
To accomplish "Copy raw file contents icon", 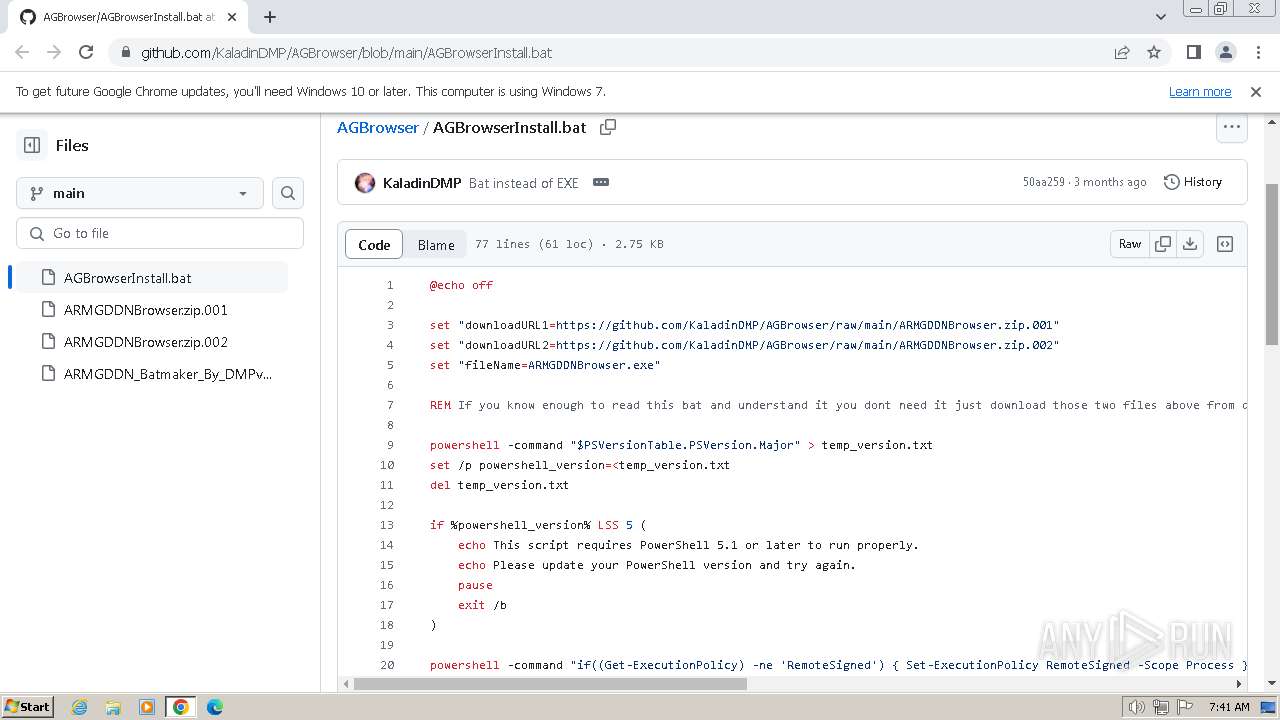I will pyautogui.click(x=1162, y=244).
